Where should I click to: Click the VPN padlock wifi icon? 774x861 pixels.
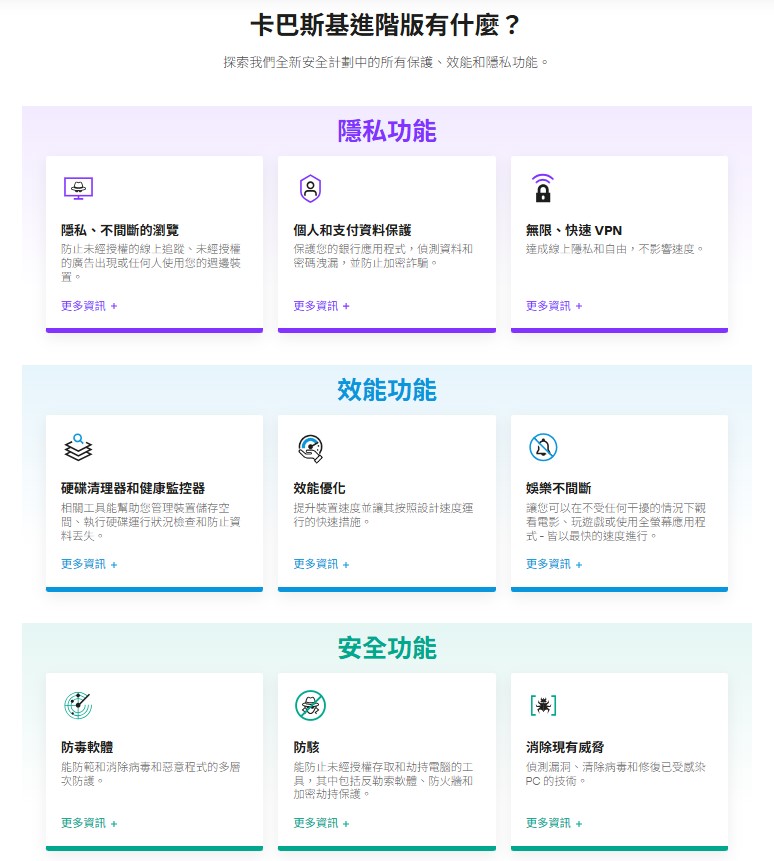pyautogui.click(x=543, y=188)
